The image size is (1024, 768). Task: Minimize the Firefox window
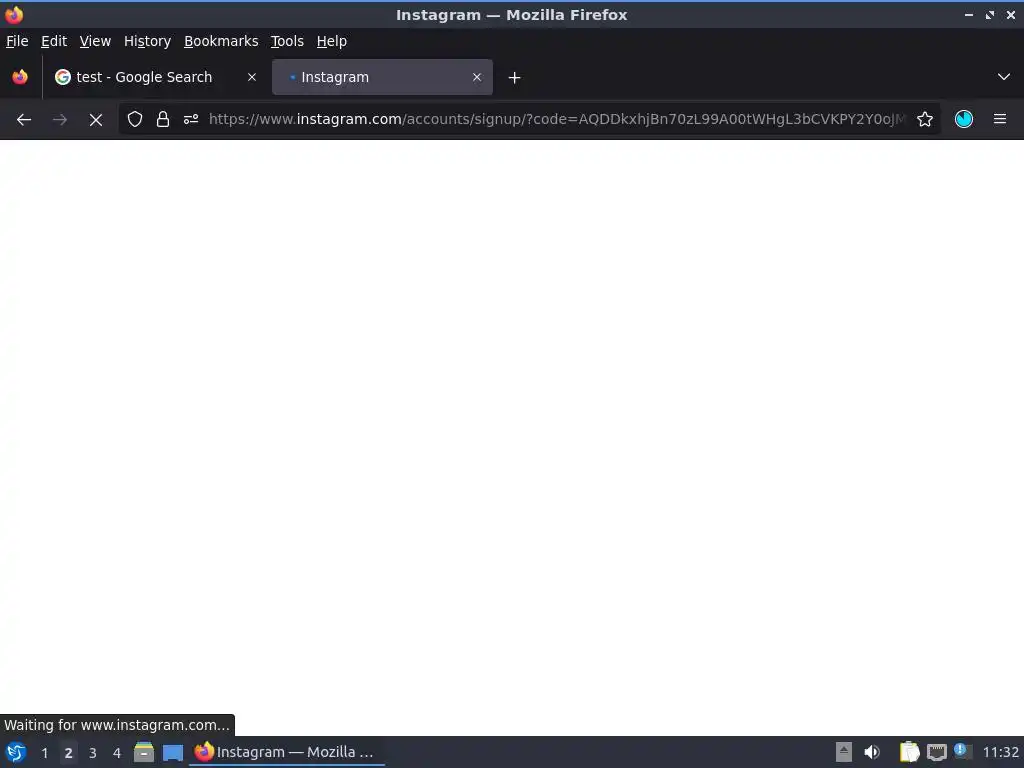coord(969,14)
